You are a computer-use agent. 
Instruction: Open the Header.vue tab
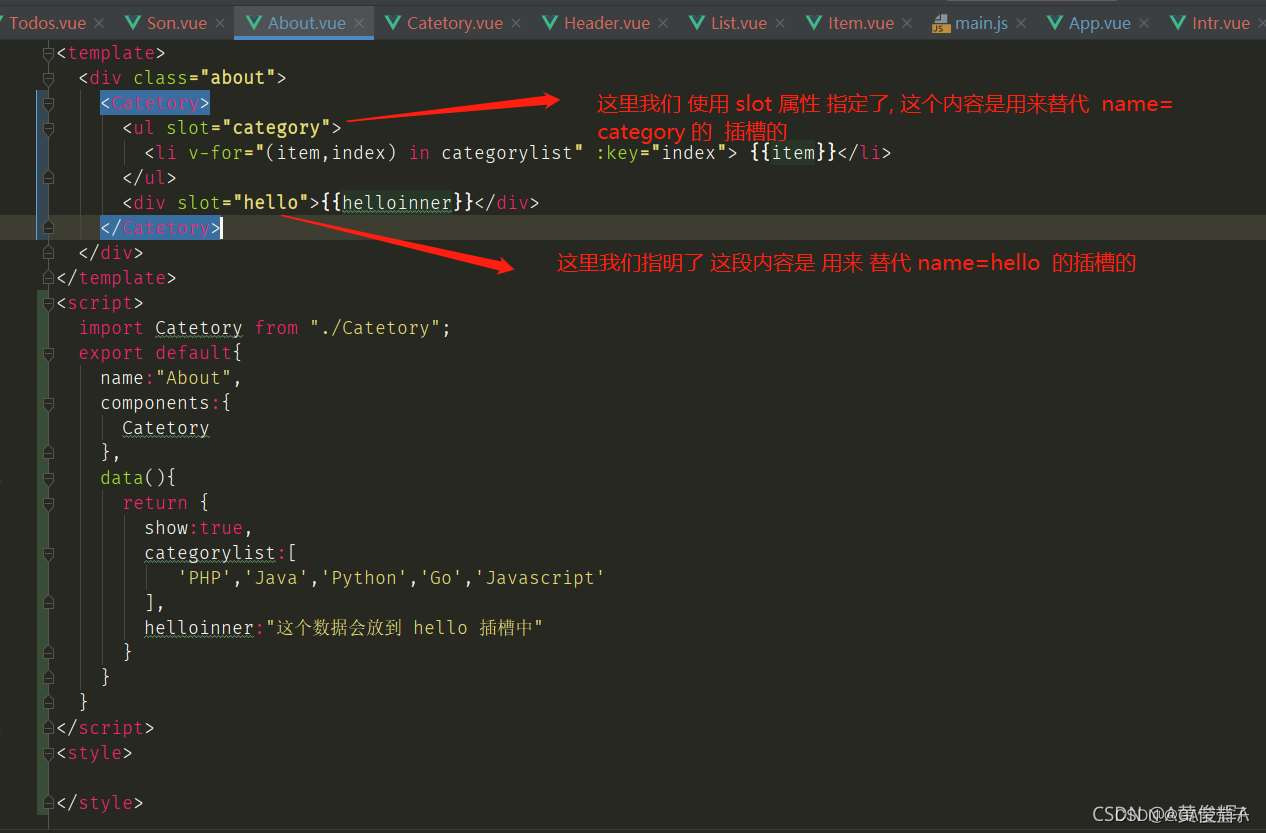click(x=607, y=23)
